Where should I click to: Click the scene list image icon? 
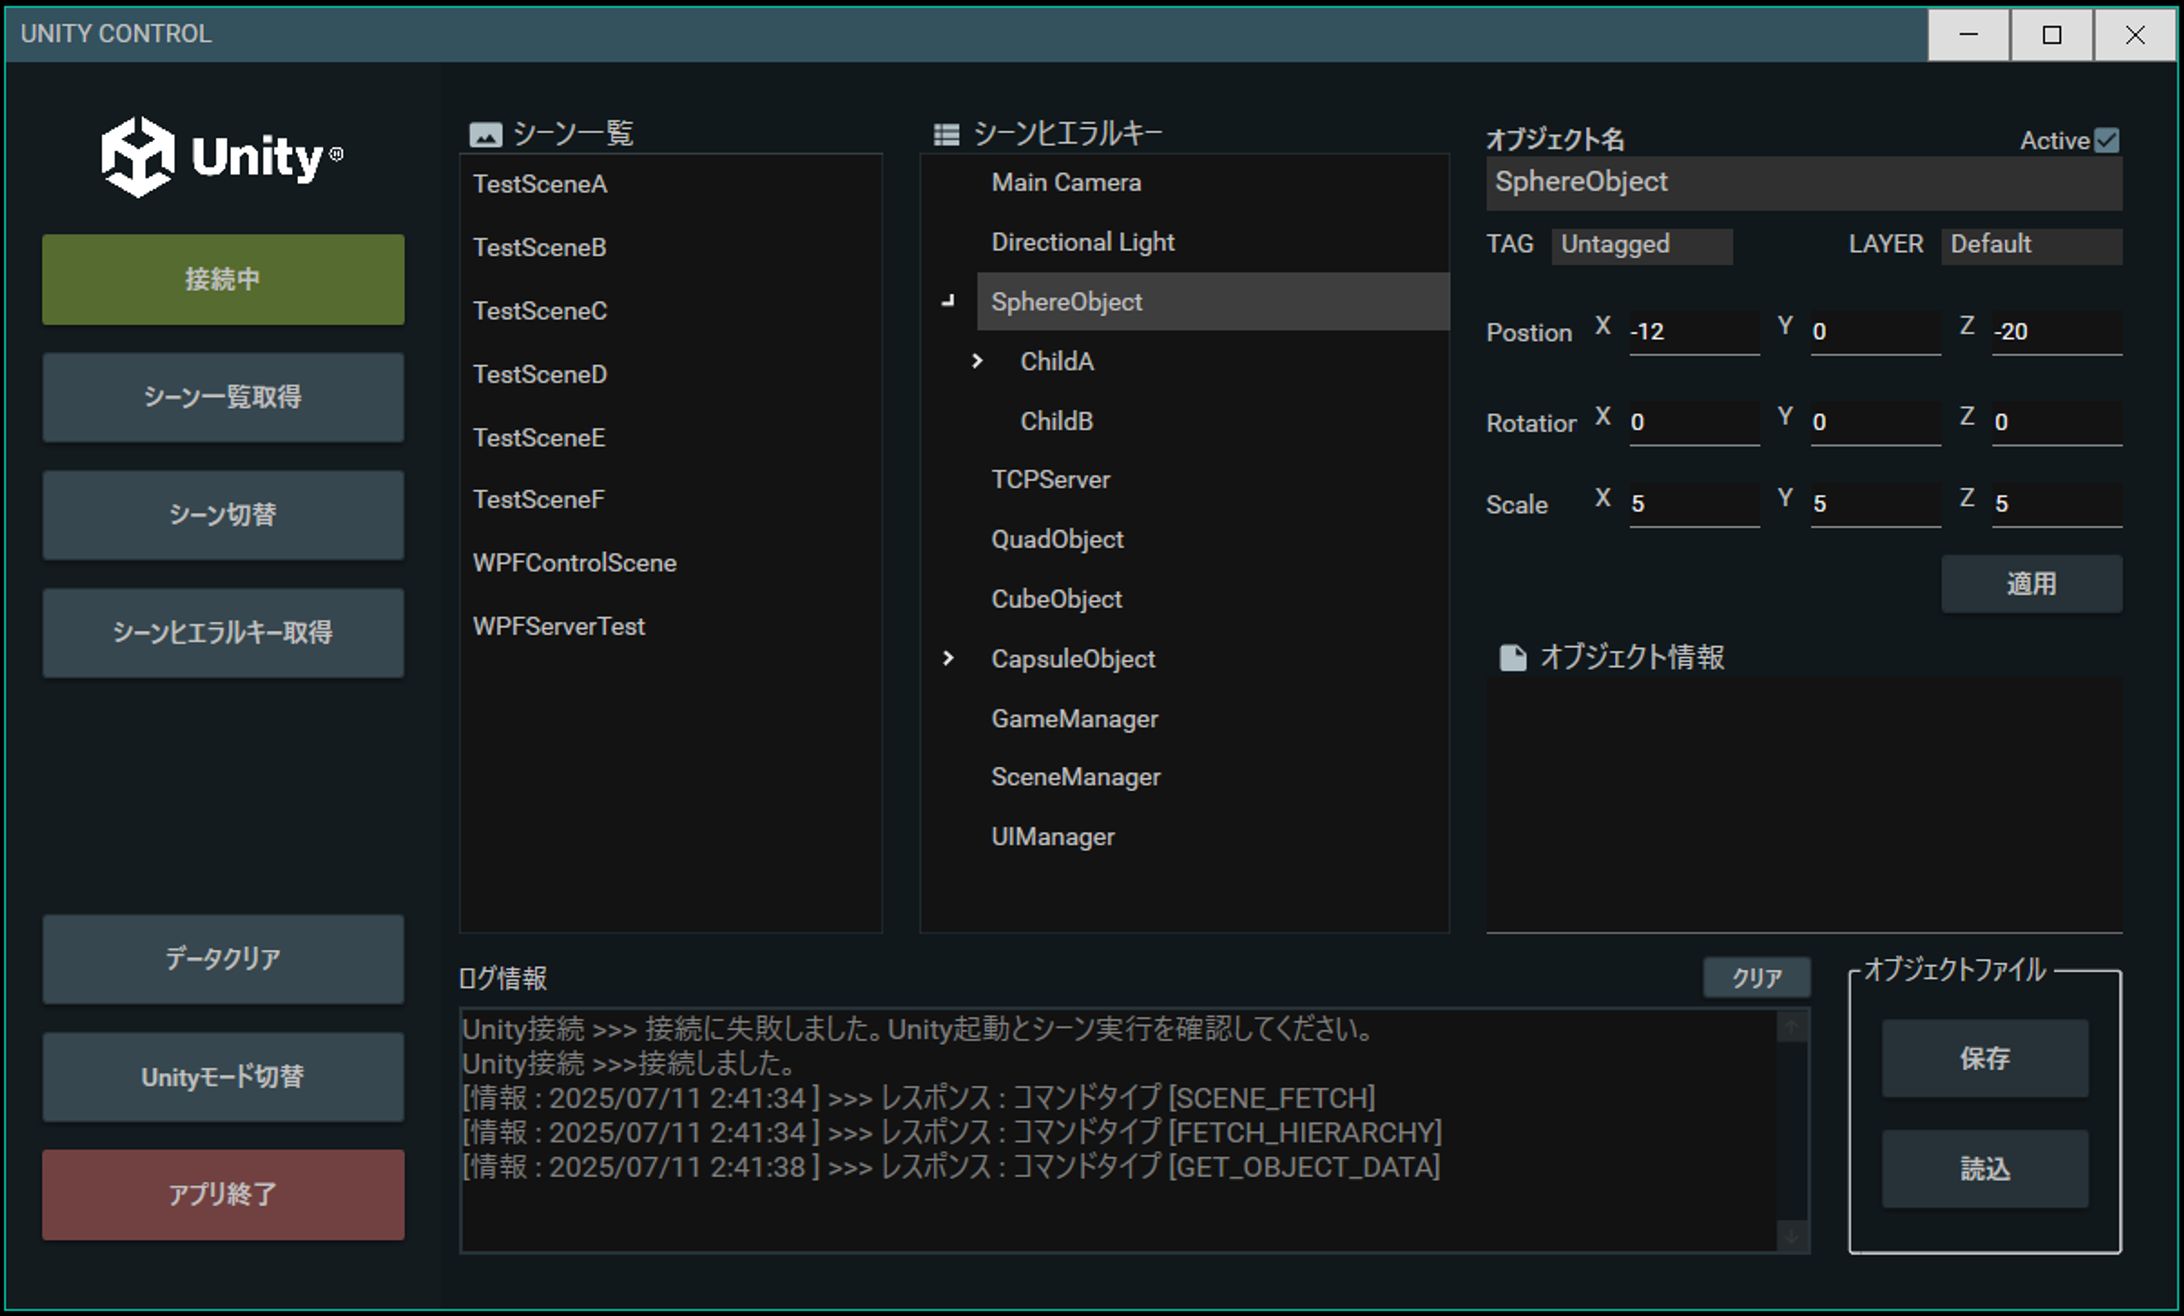[486, 134]
